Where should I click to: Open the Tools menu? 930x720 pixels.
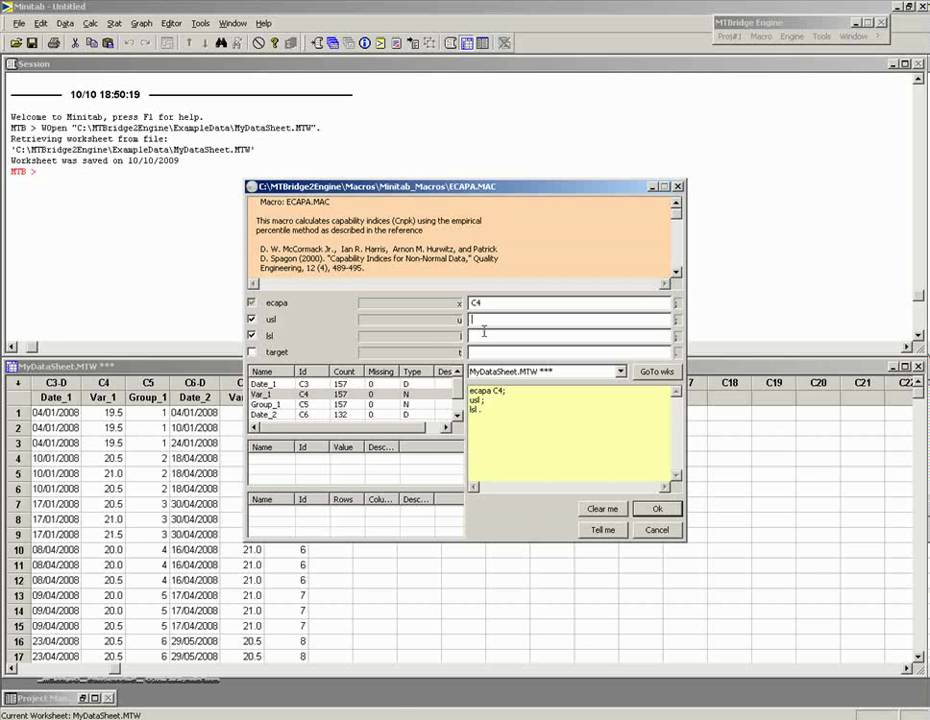pyautogui.click(x=200, y=23)
